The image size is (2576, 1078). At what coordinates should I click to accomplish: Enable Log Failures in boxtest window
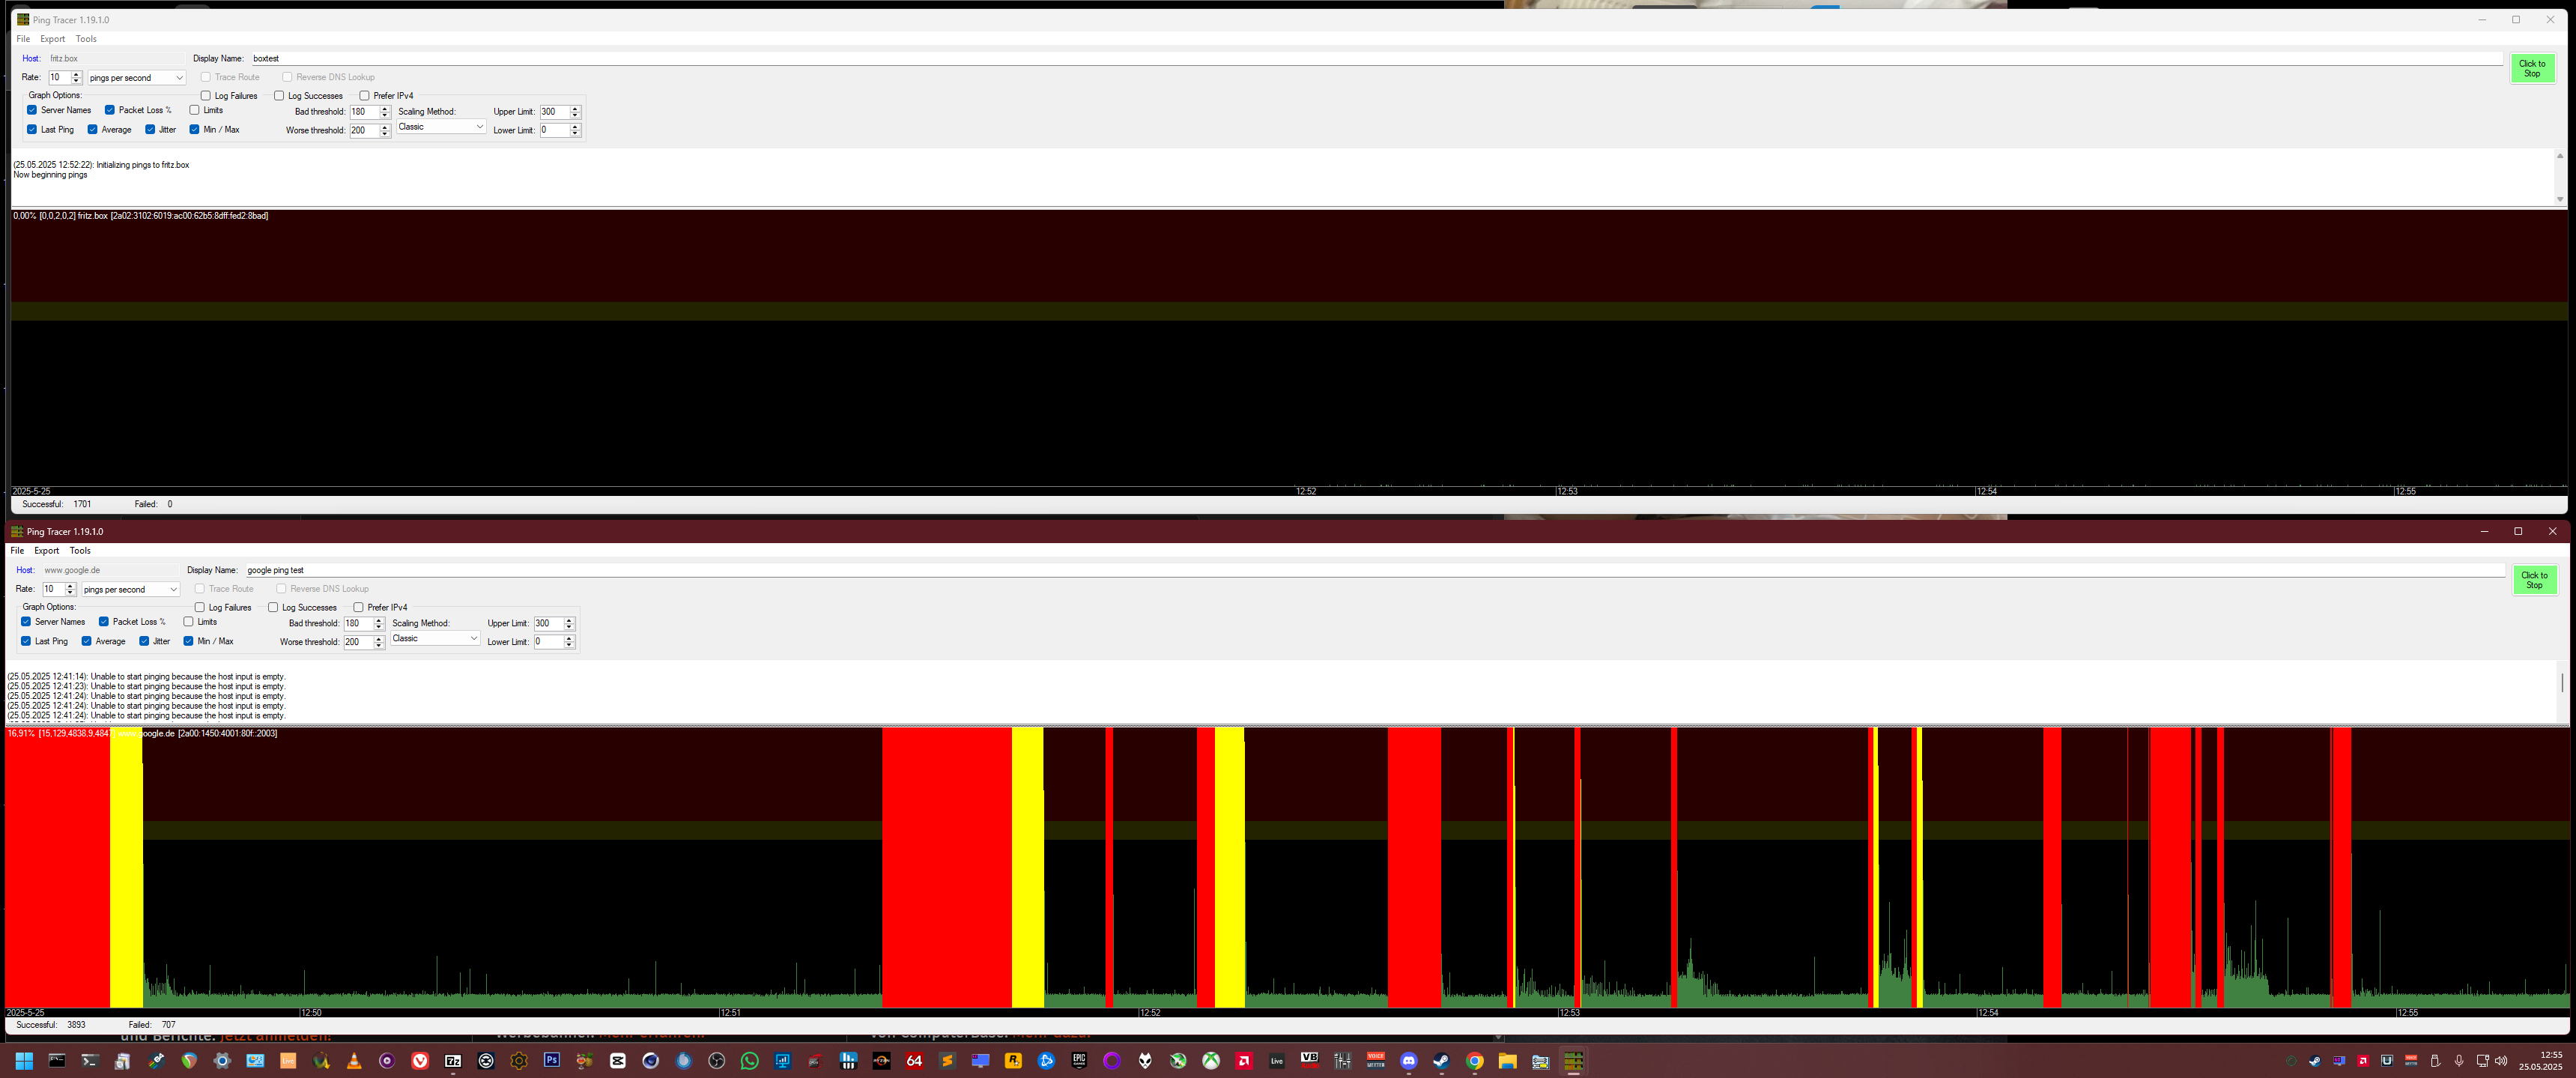click(206, 96)
